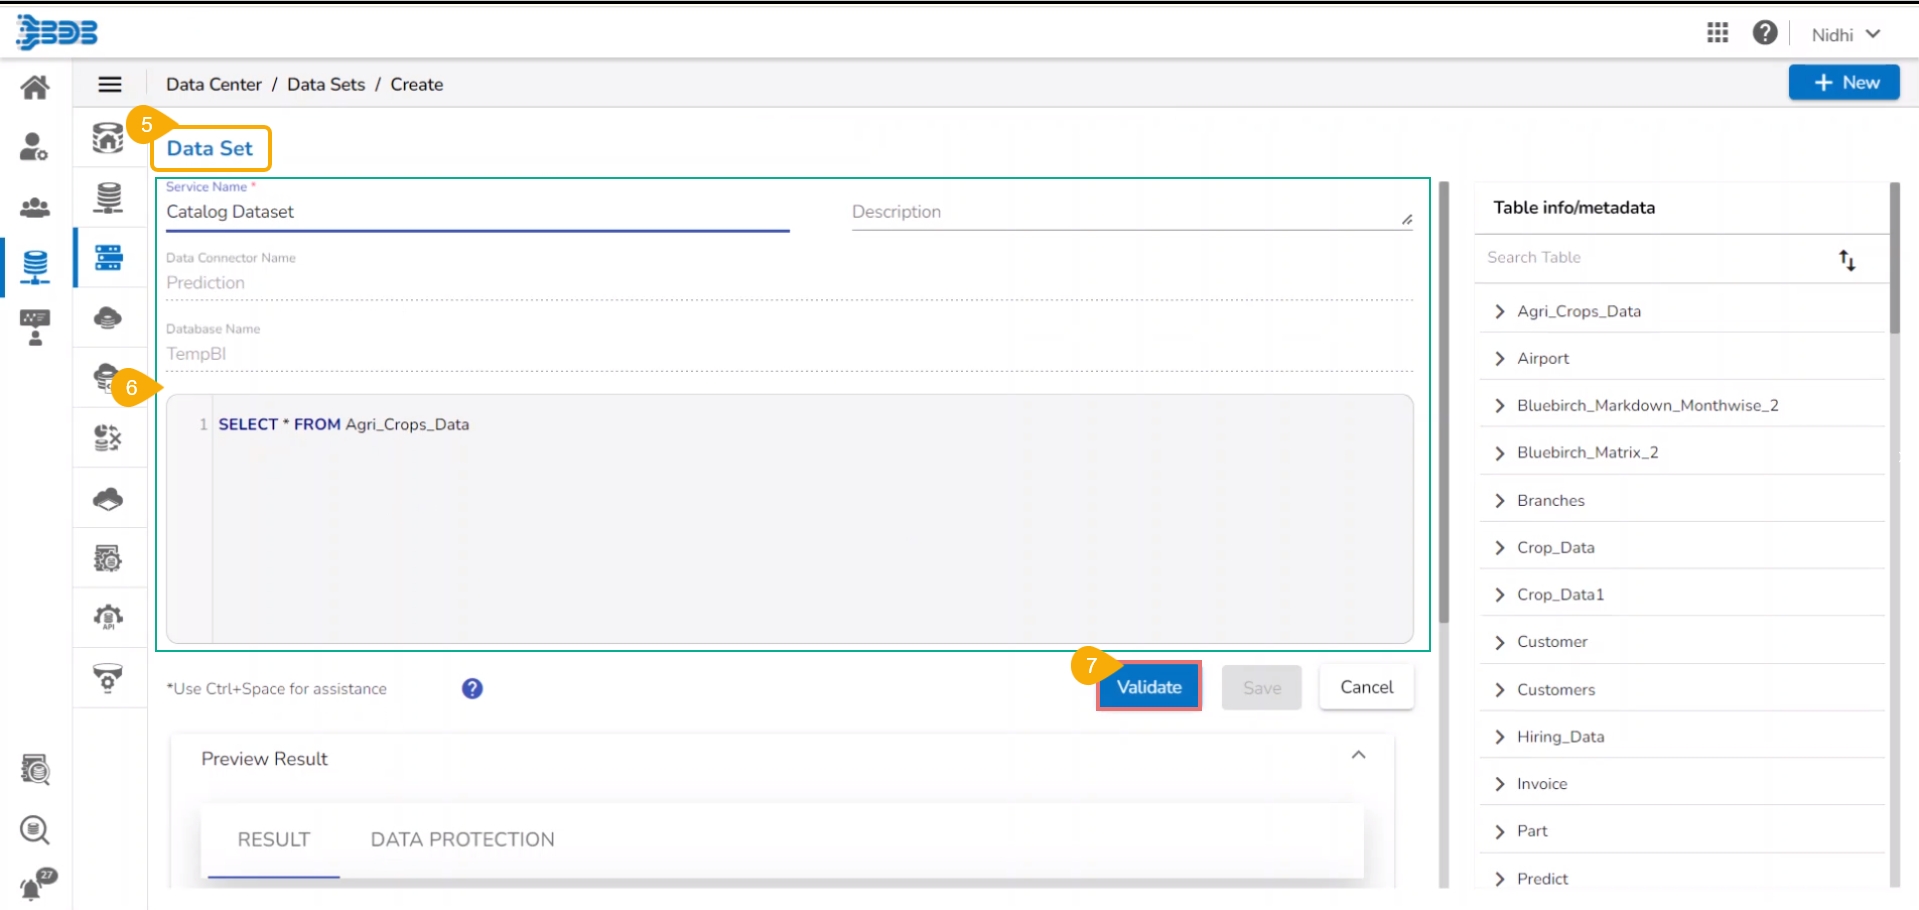1919x910 pixels.
Task: Go to Data Sets in the breadcrumb
Action: click(326, 85)
